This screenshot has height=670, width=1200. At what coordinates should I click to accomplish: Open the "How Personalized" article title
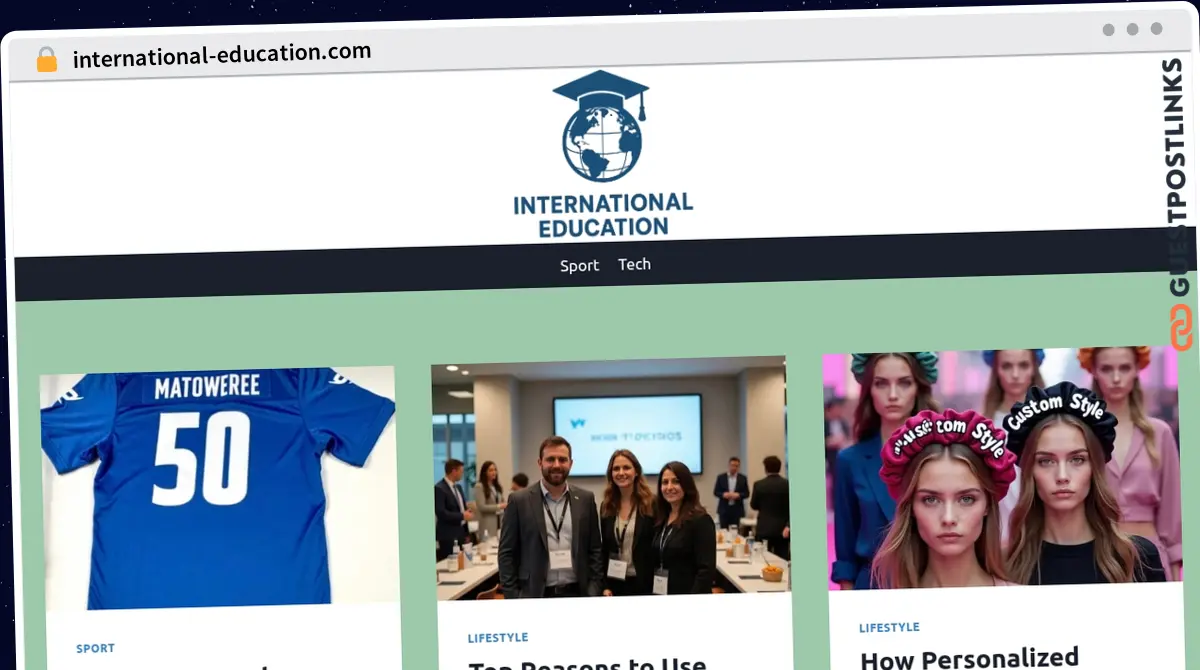(x=970, y=658)
